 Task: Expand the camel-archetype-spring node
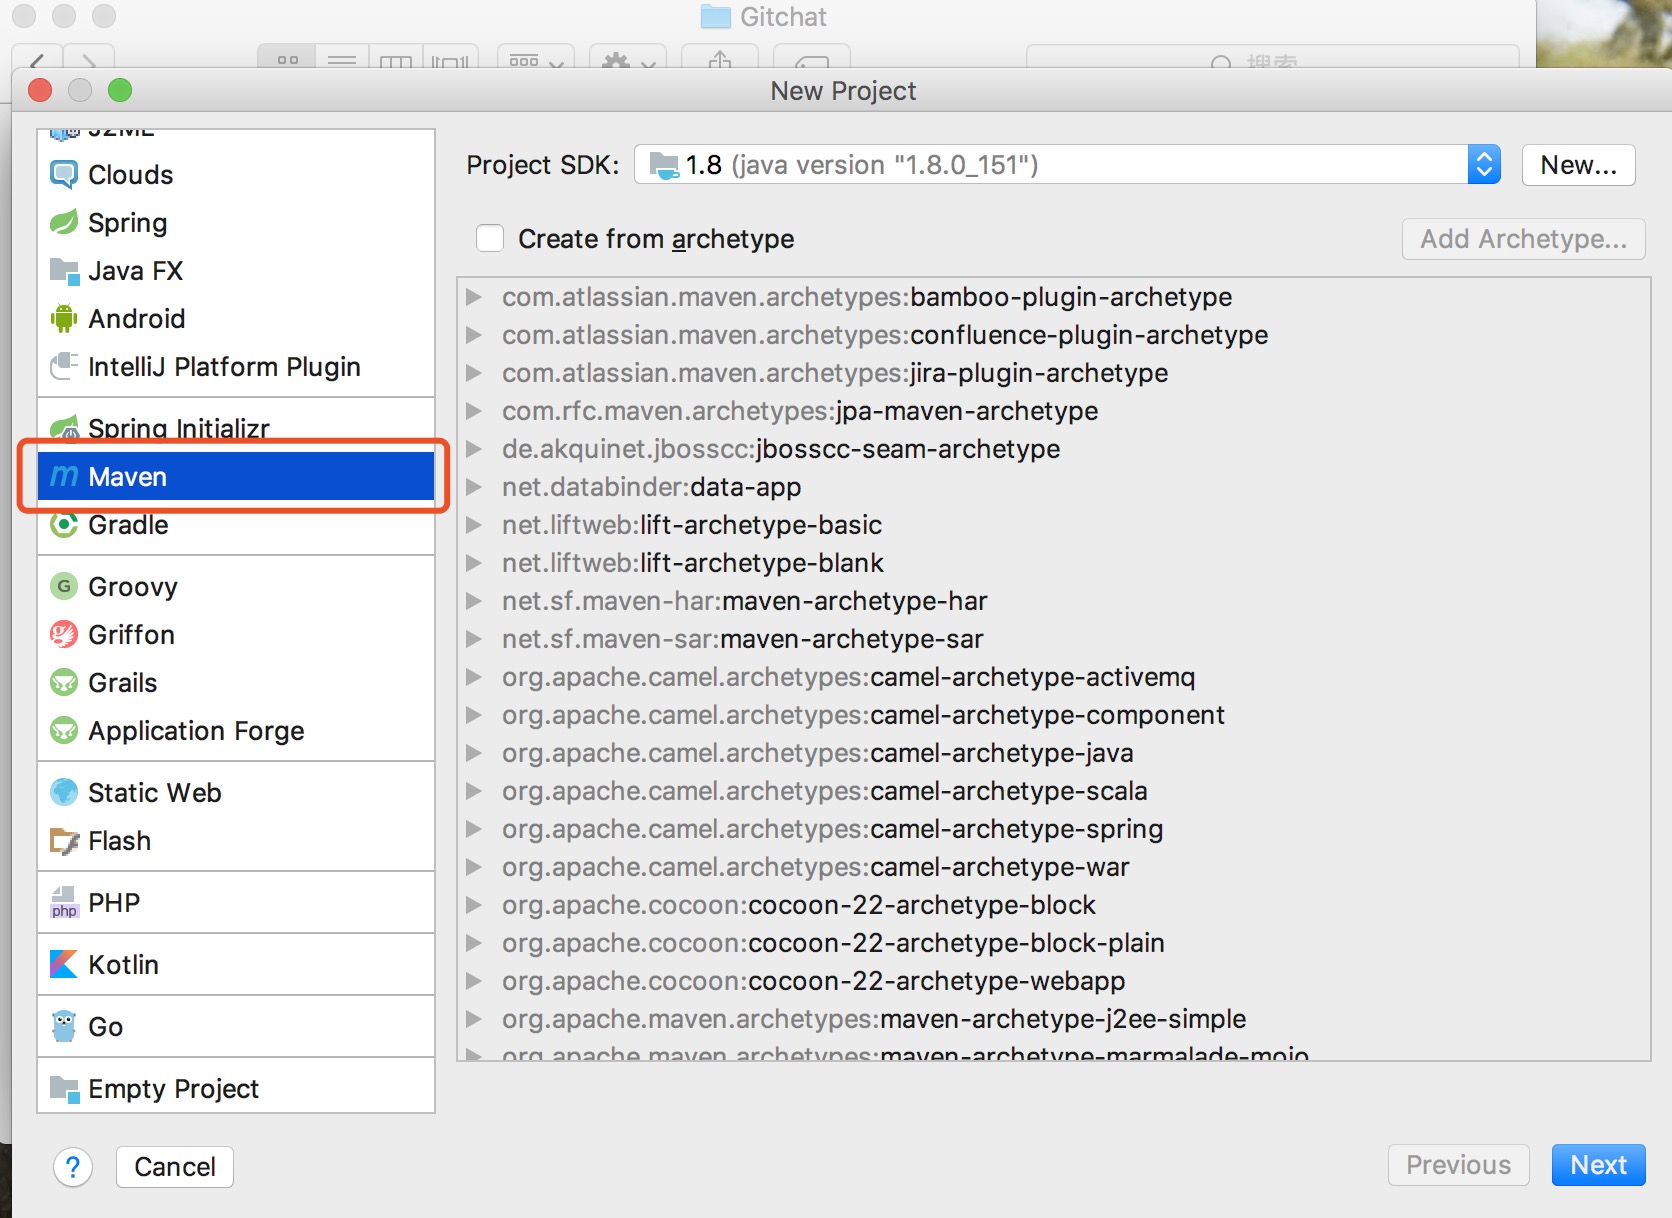coord(475,829)
